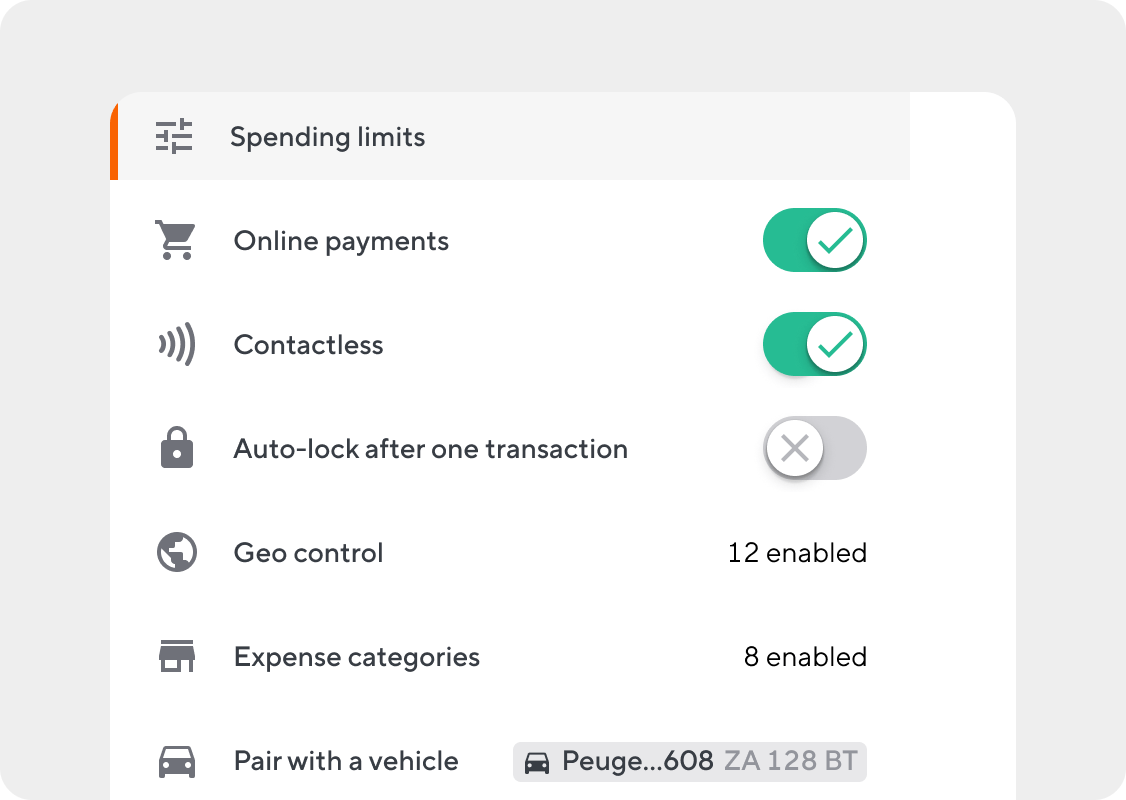
Task: Open the Pair with a vehicle row
Action: pyautogui.click(x=346, y=761)
